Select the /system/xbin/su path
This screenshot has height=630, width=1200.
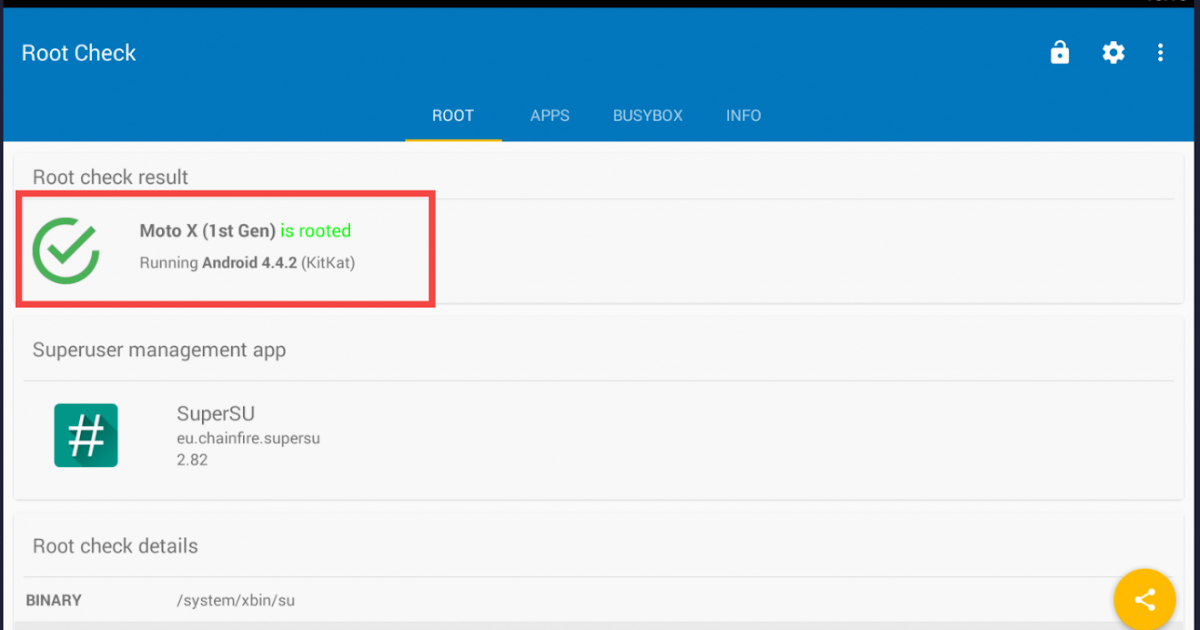pos(236,601)
